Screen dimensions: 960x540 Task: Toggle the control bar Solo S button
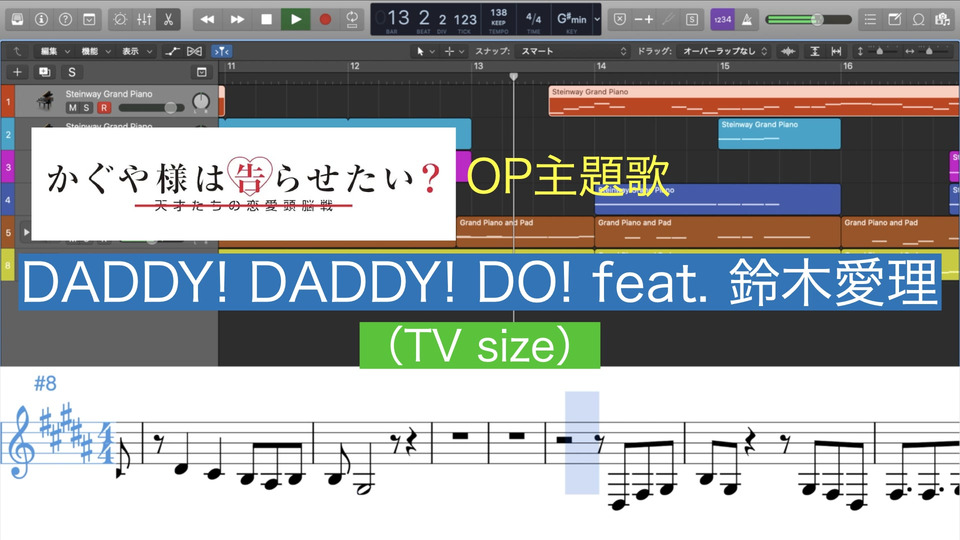[691, 20]
